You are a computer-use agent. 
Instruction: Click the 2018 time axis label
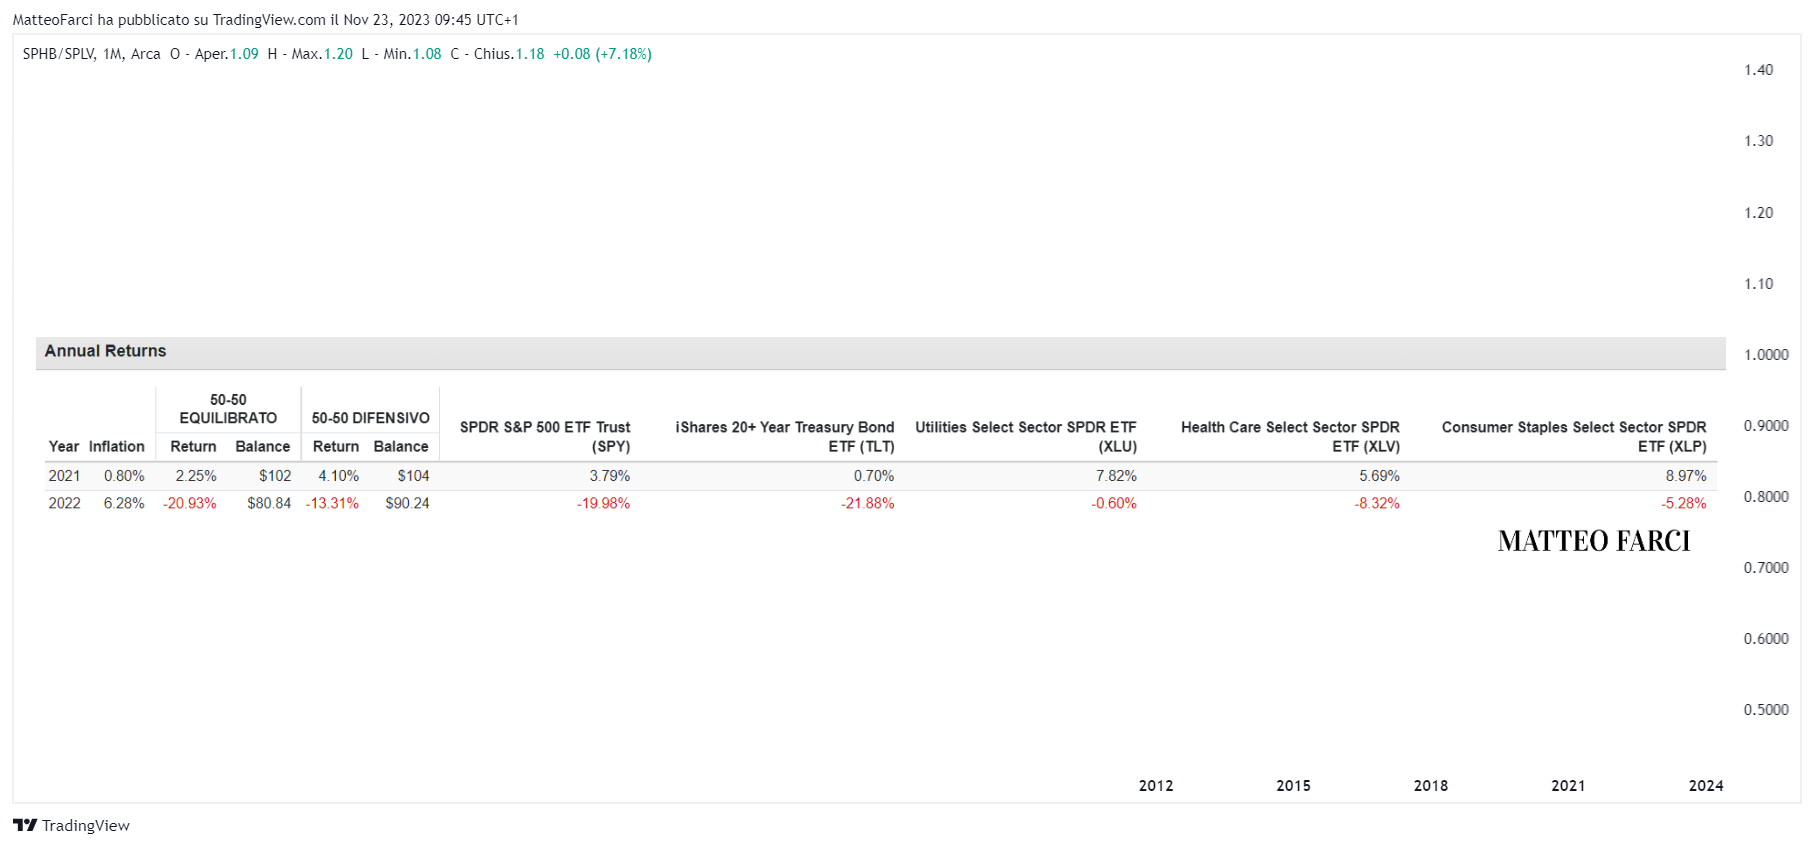pyautogui.click(x=1431, y=786)
